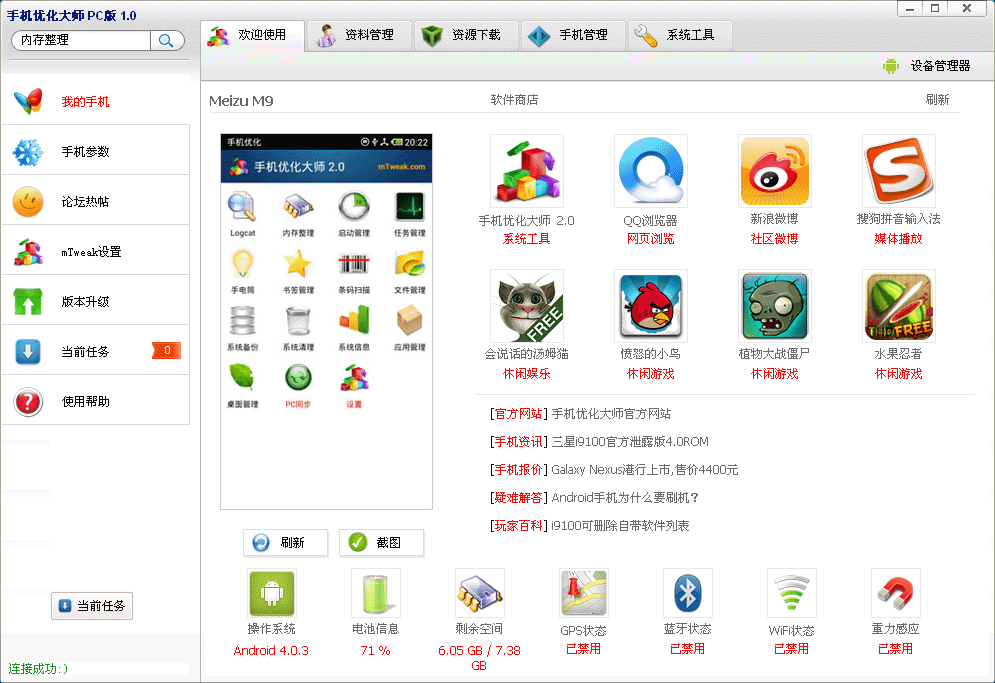This screenshot has width=995, height=683.
Task: Click the 媒体播放 category link
Action: [x=899, y=239]
